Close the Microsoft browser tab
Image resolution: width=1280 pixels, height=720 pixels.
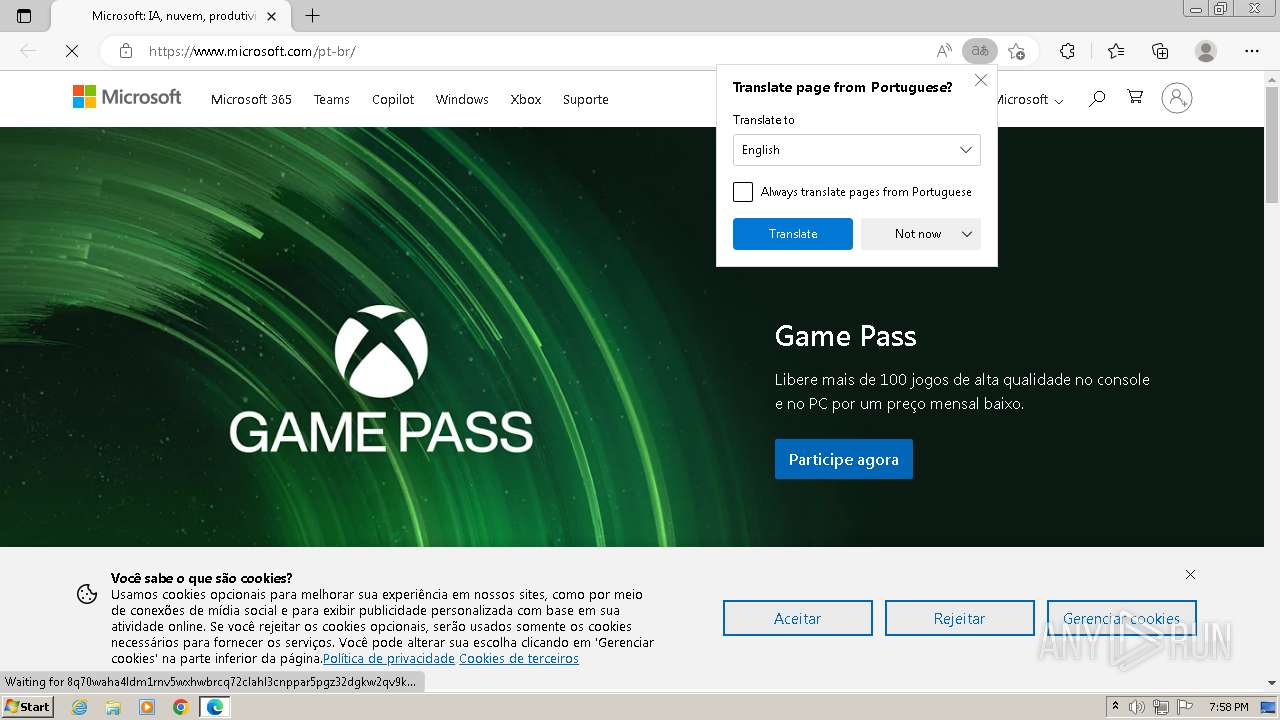click(x=271, y=16)
